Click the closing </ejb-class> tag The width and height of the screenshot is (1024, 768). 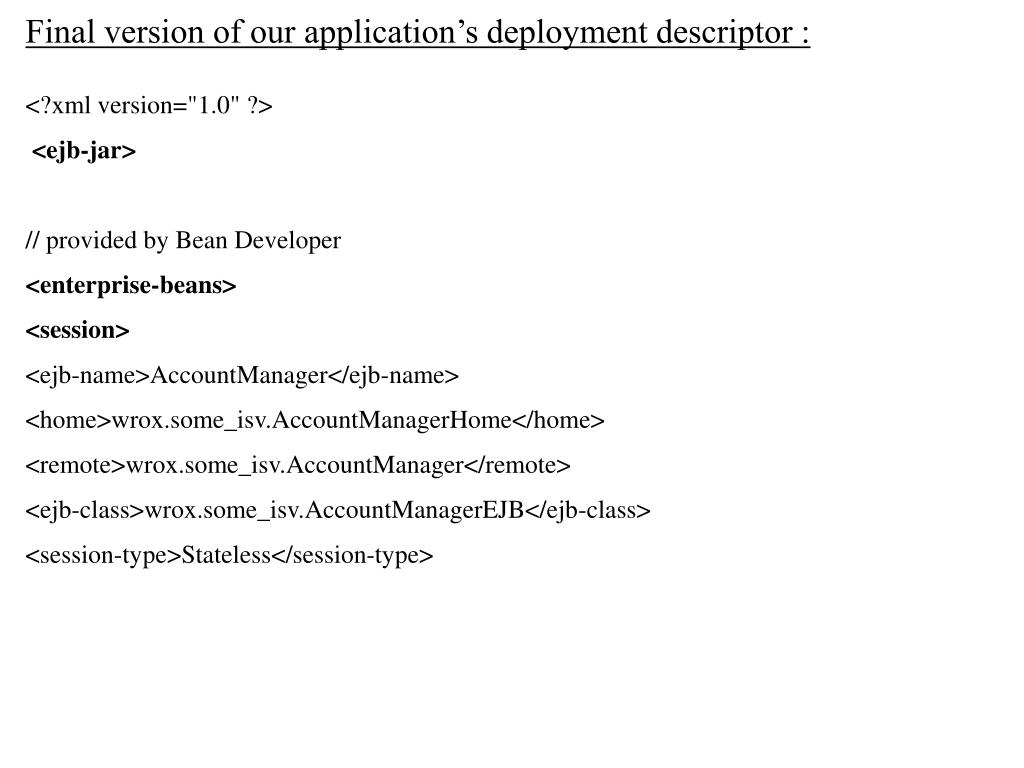pos(588,511)
